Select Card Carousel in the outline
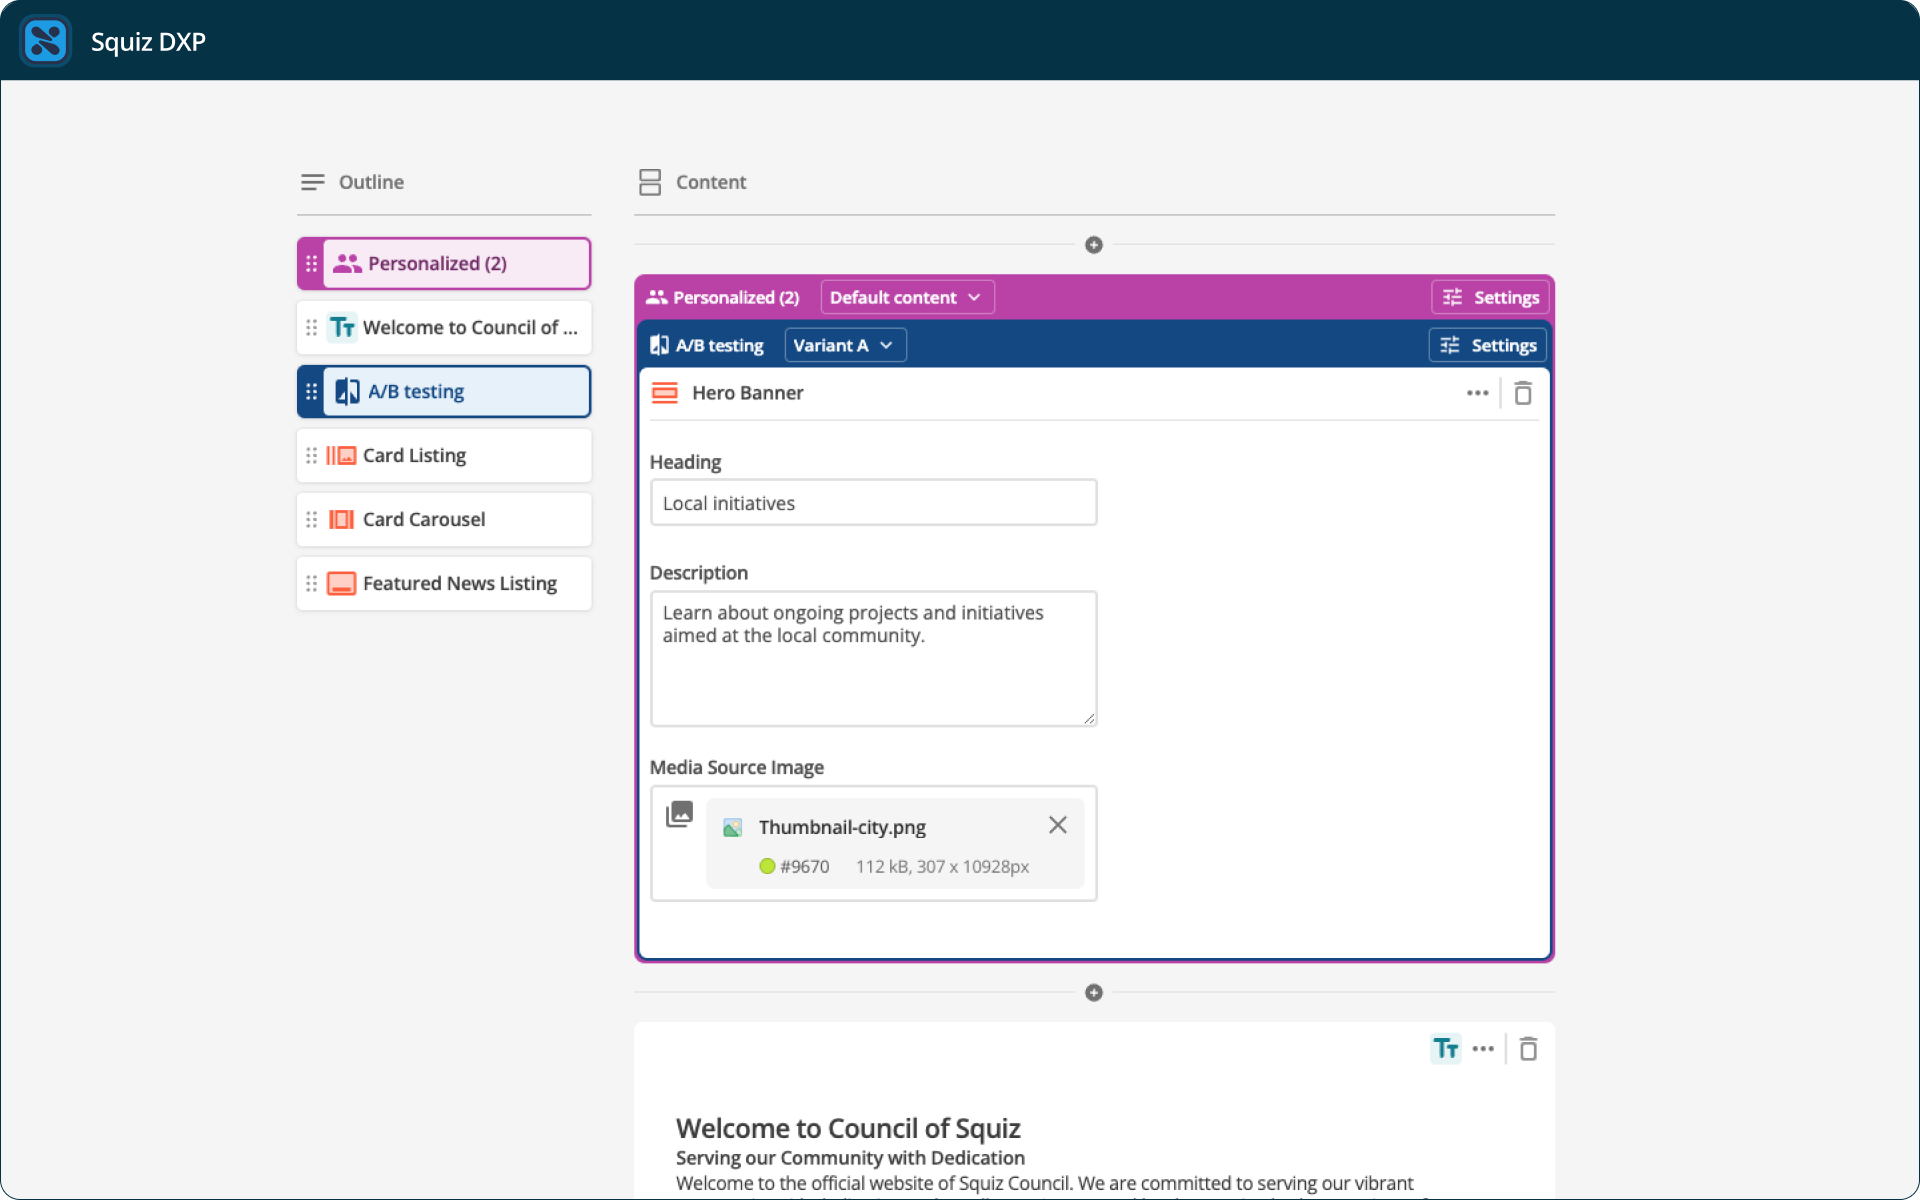This screenshot has width=1920, height=1200. pos(444,519)
